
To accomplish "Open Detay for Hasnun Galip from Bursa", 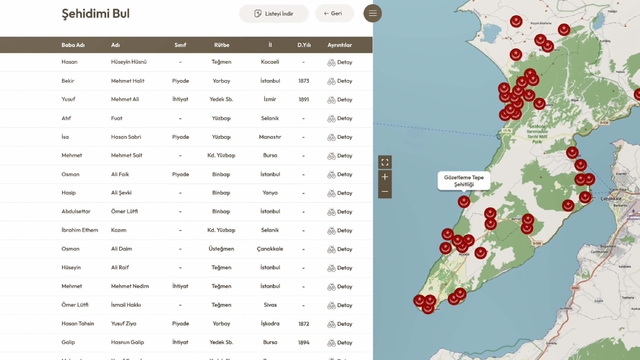I will click(340, 343).
